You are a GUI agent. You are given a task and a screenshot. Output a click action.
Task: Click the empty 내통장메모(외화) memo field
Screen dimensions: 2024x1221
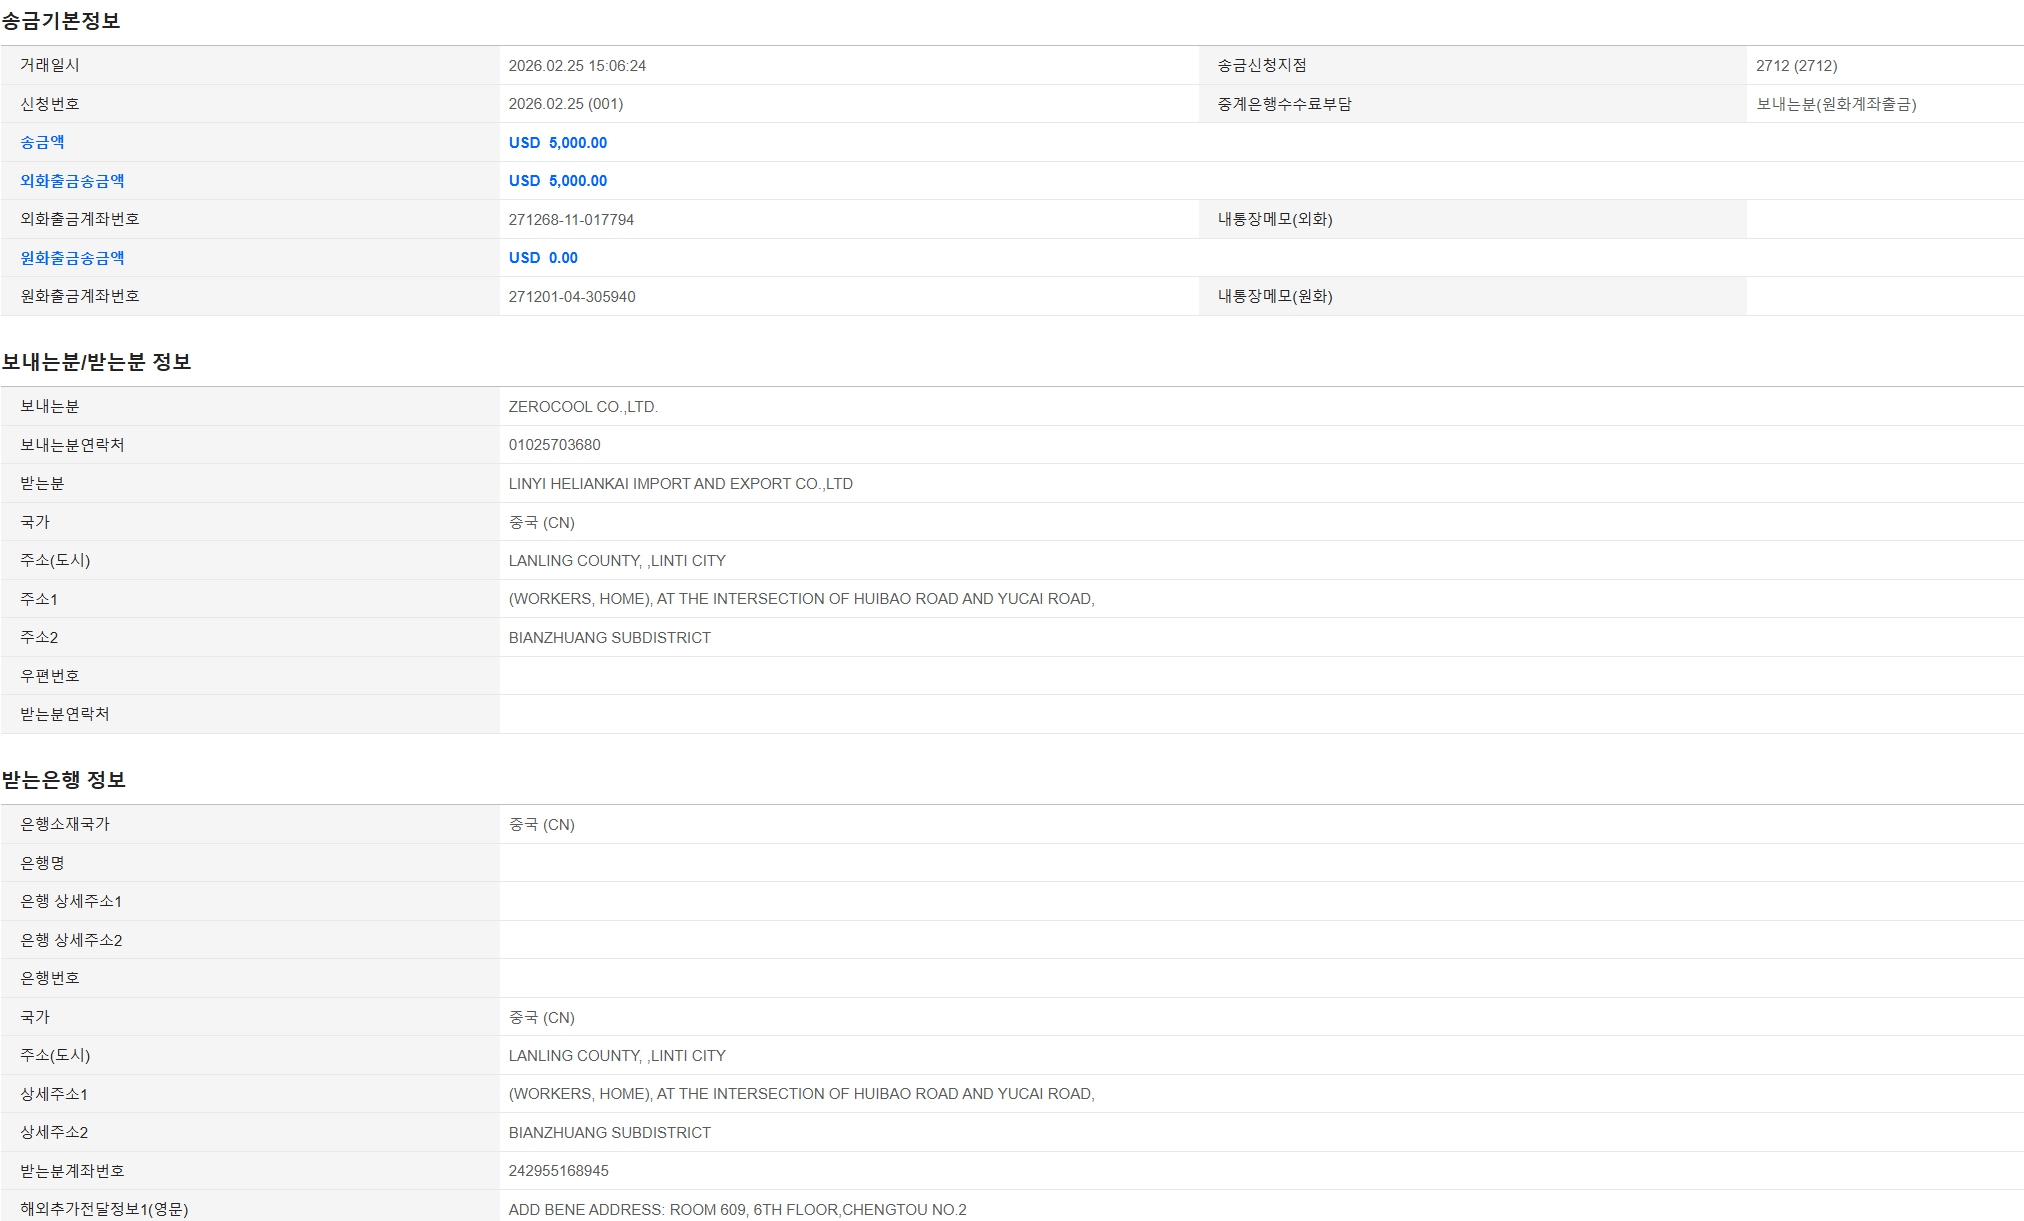click(1884, 220)
